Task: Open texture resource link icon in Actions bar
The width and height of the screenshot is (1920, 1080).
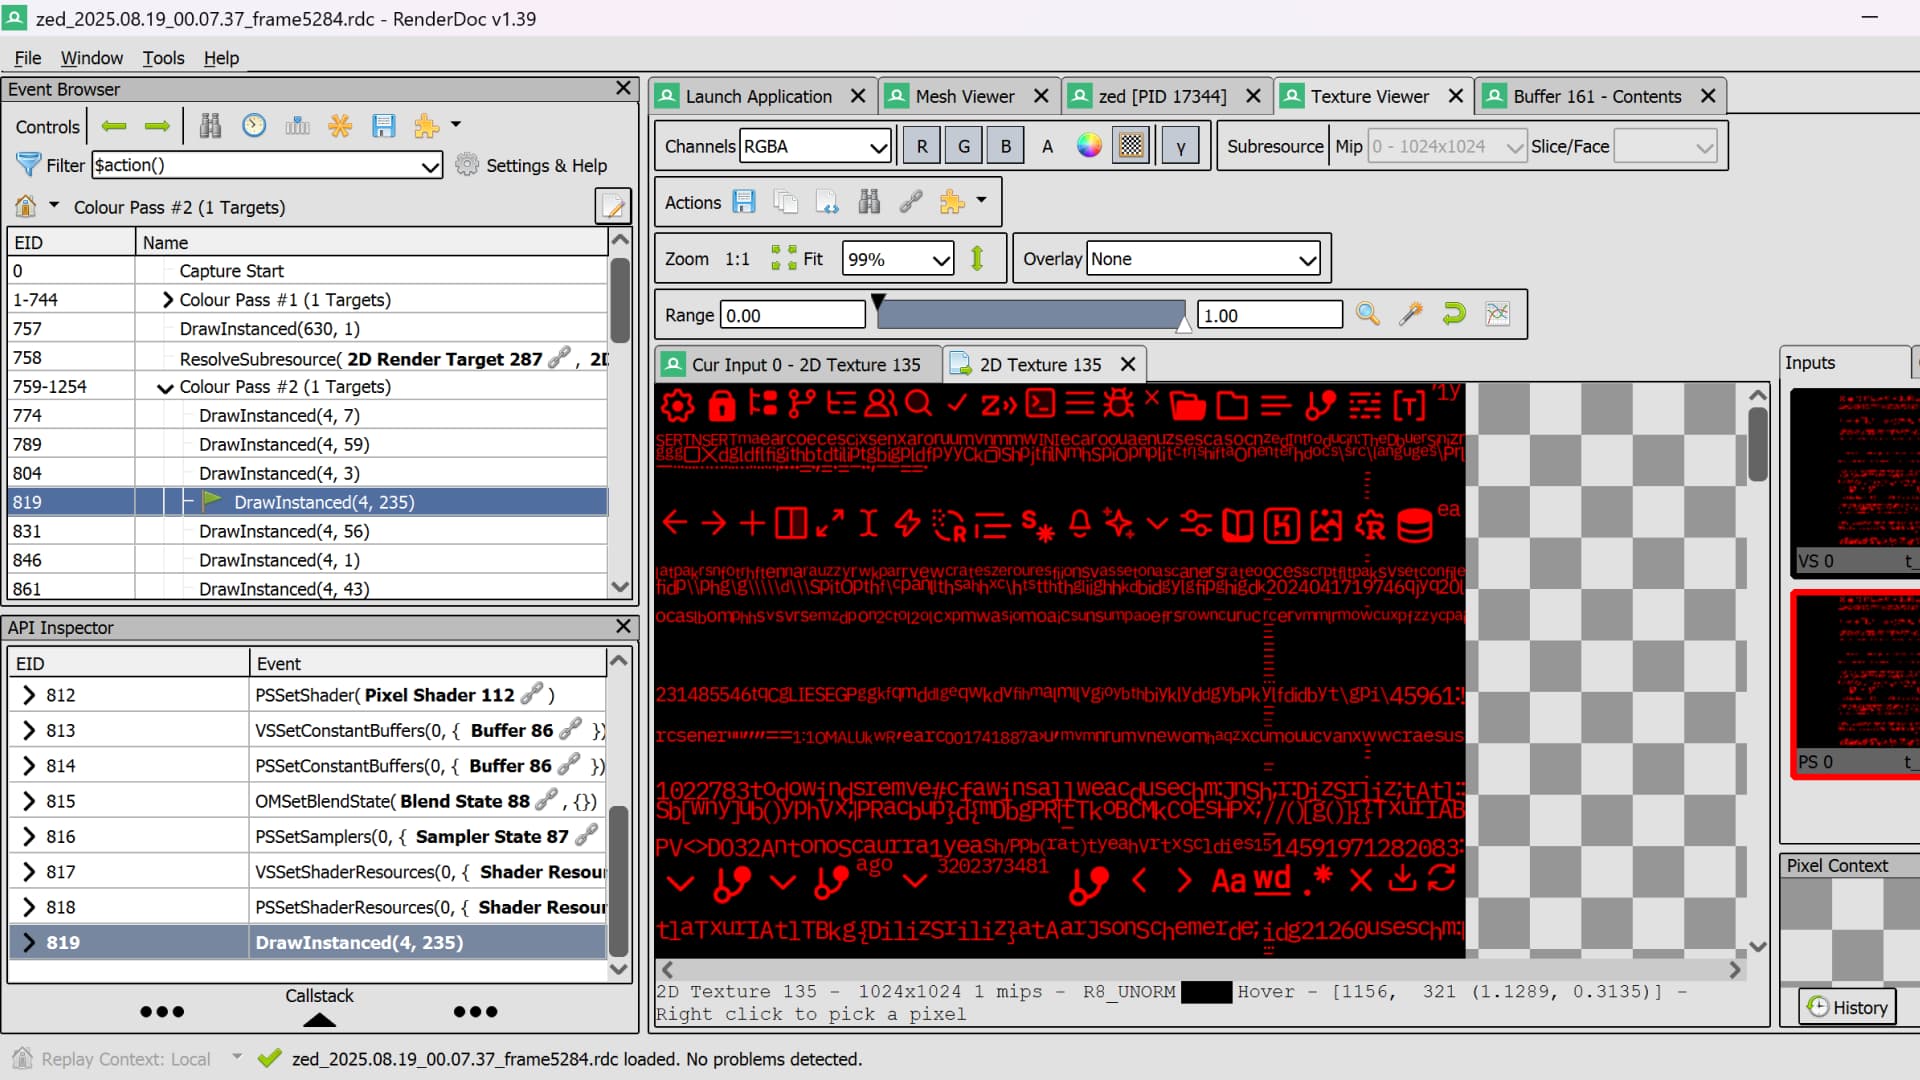Action: click(911, 201)
